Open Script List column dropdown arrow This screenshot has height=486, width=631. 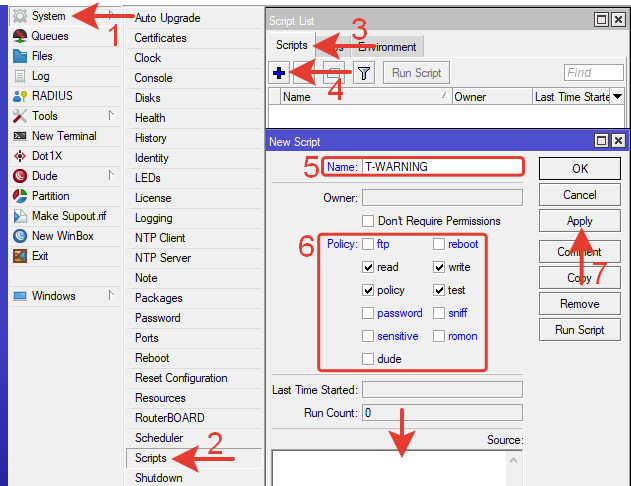[x=617, y=97]
